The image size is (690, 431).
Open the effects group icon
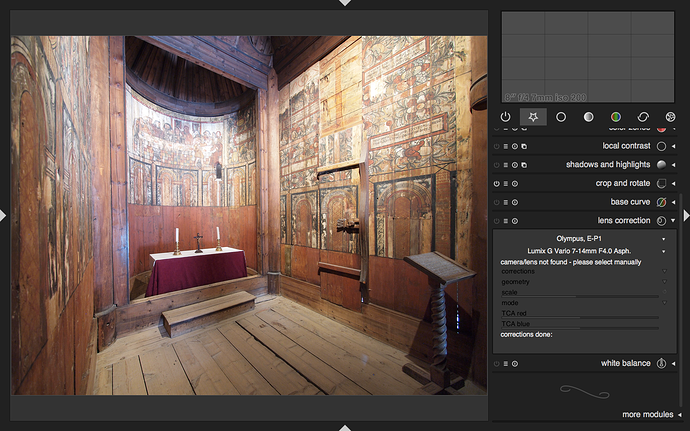coord(670,117)
